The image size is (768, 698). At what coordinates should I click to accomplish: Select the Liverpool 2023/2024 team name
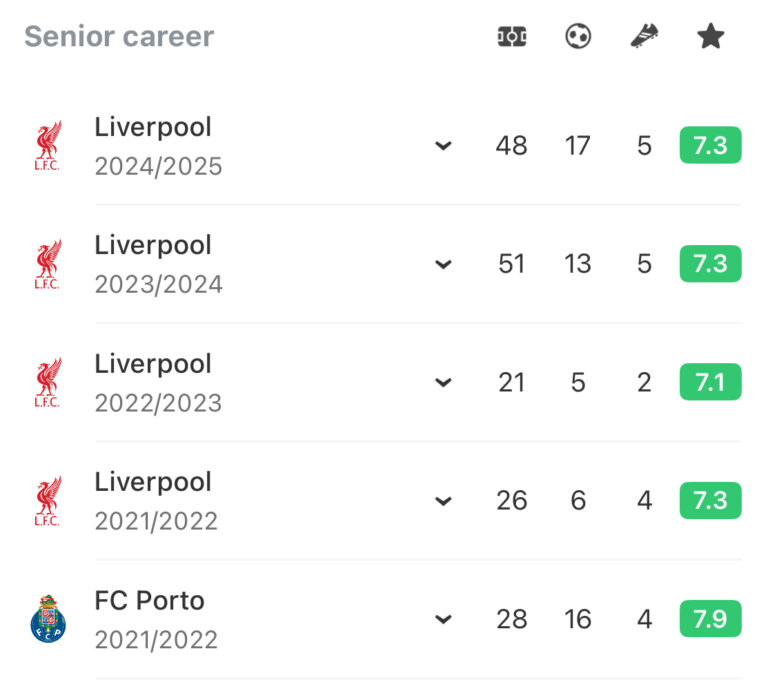click(153, 246)
